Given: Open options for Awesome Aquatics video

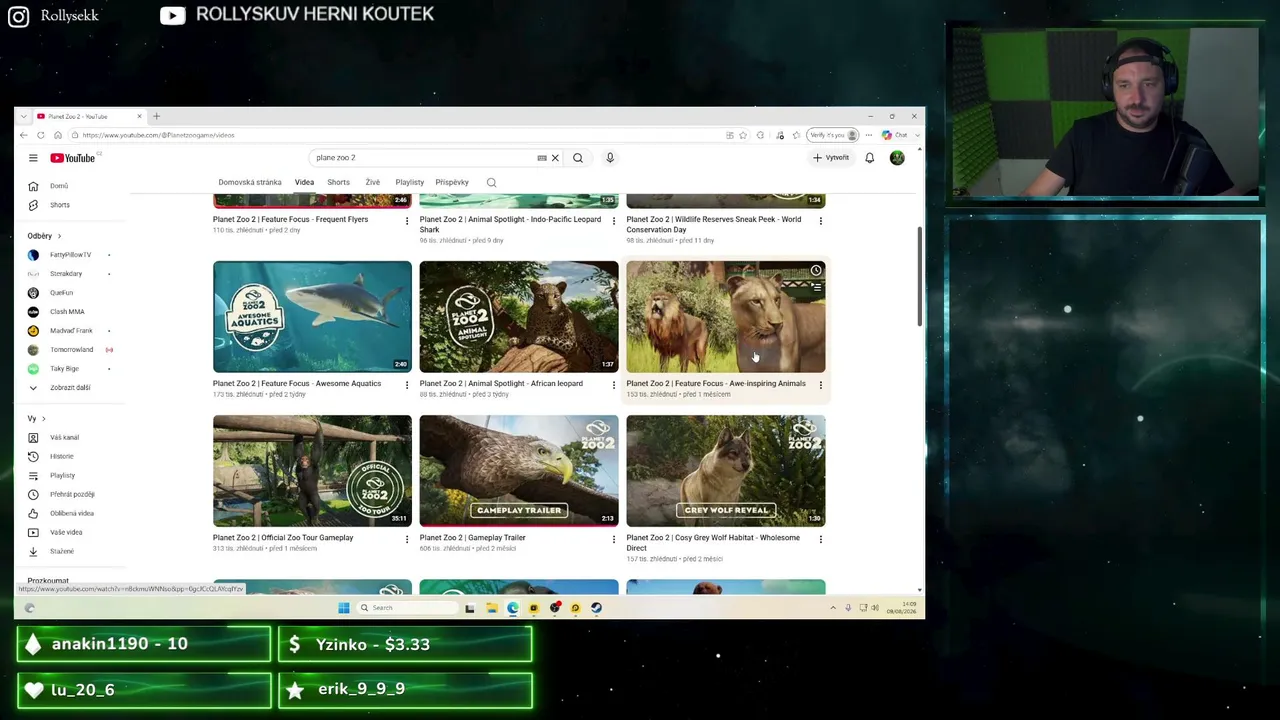Looking at the screenshot, I should click(407, 384).
